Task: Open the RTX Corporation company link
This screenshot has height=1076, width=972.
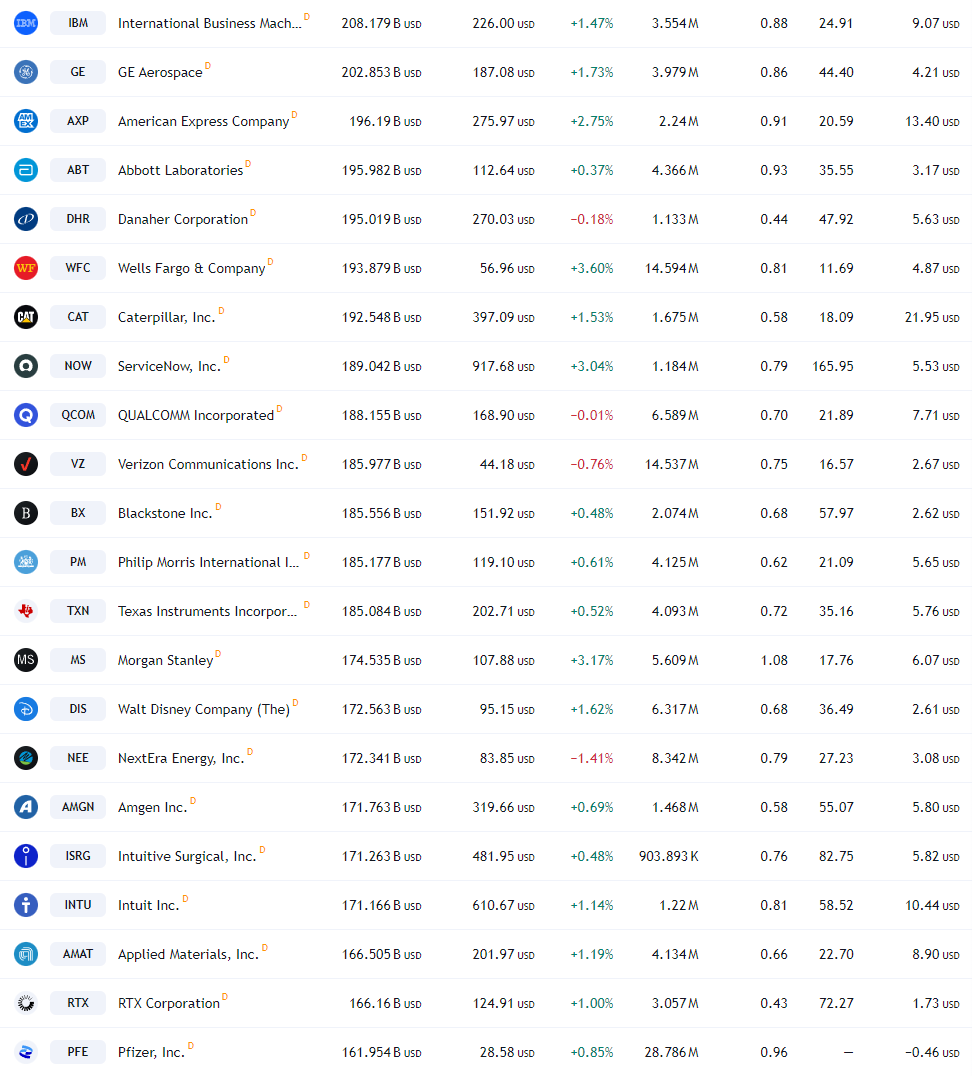Action: point(169,1003)
